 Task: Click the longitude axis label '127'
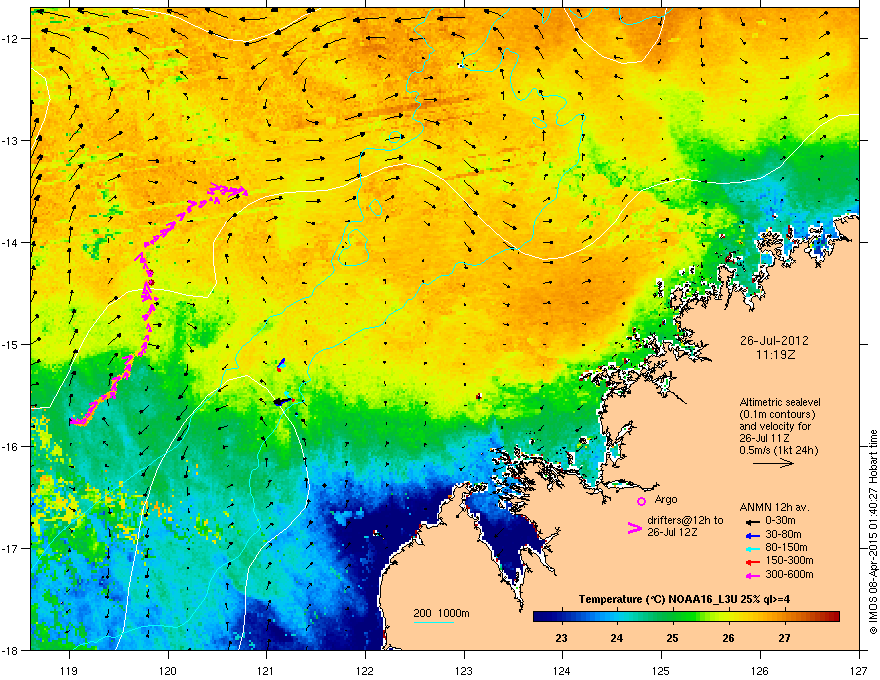point(859,670)
